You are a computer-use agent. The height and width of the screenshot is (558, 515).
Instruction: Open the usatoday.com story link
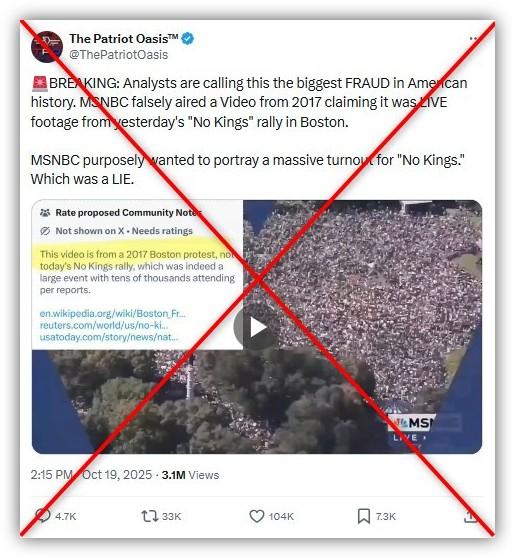point(109,337)
